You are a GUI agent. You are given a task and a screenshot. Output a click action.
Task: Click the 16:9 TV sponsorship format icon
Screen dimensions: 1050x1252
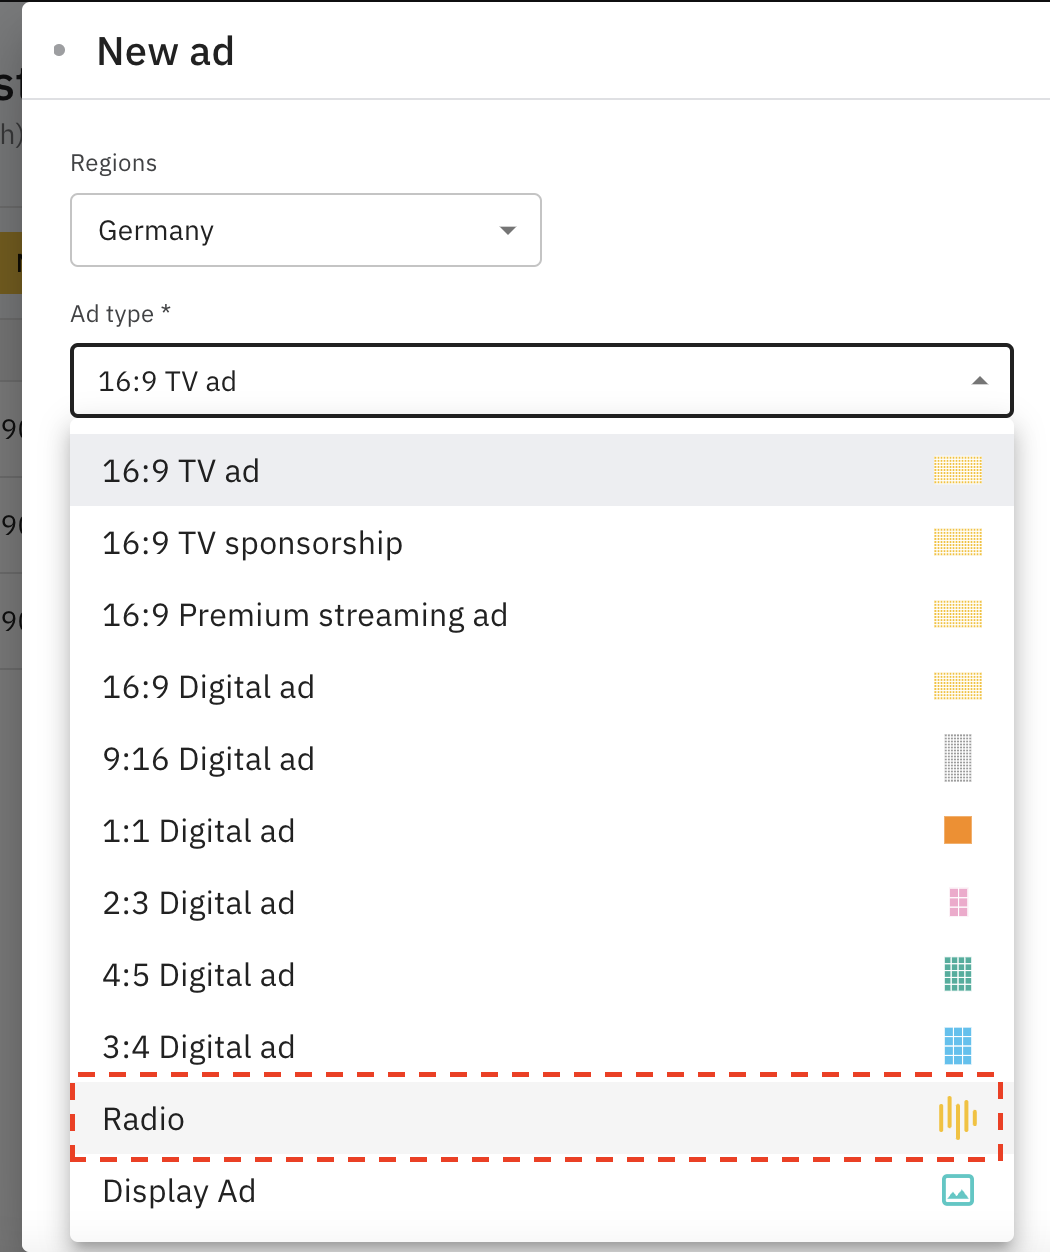[957, 542]
